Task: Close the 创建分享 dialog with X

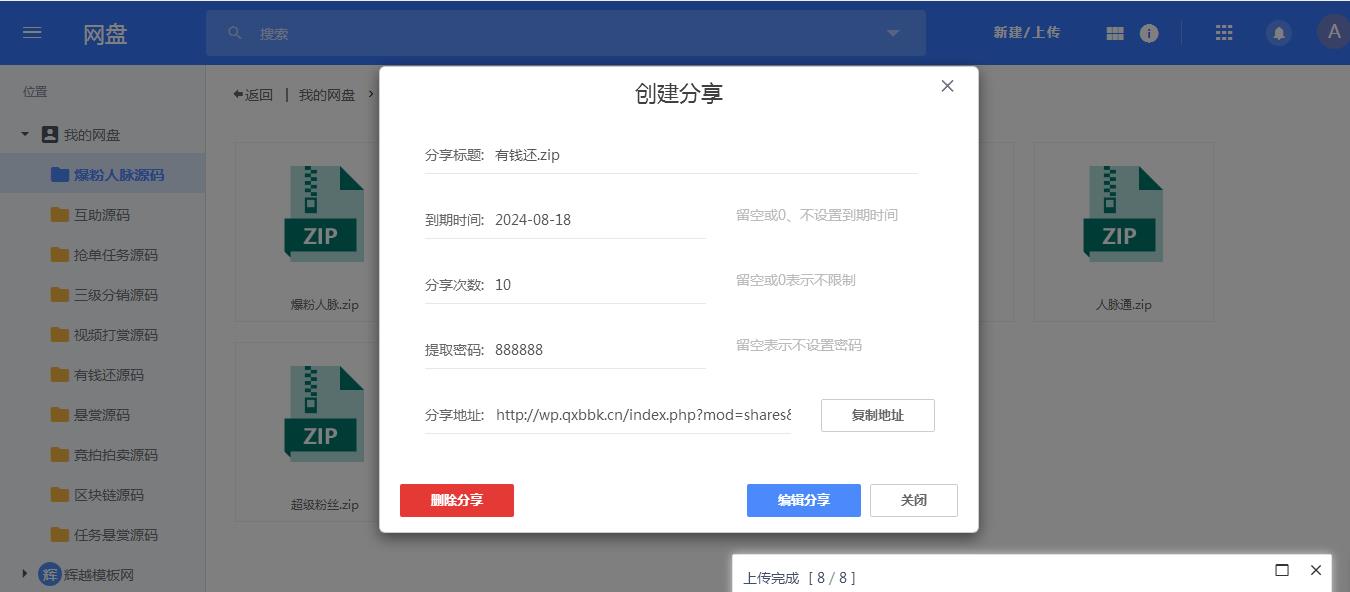Action: [947, 86]
